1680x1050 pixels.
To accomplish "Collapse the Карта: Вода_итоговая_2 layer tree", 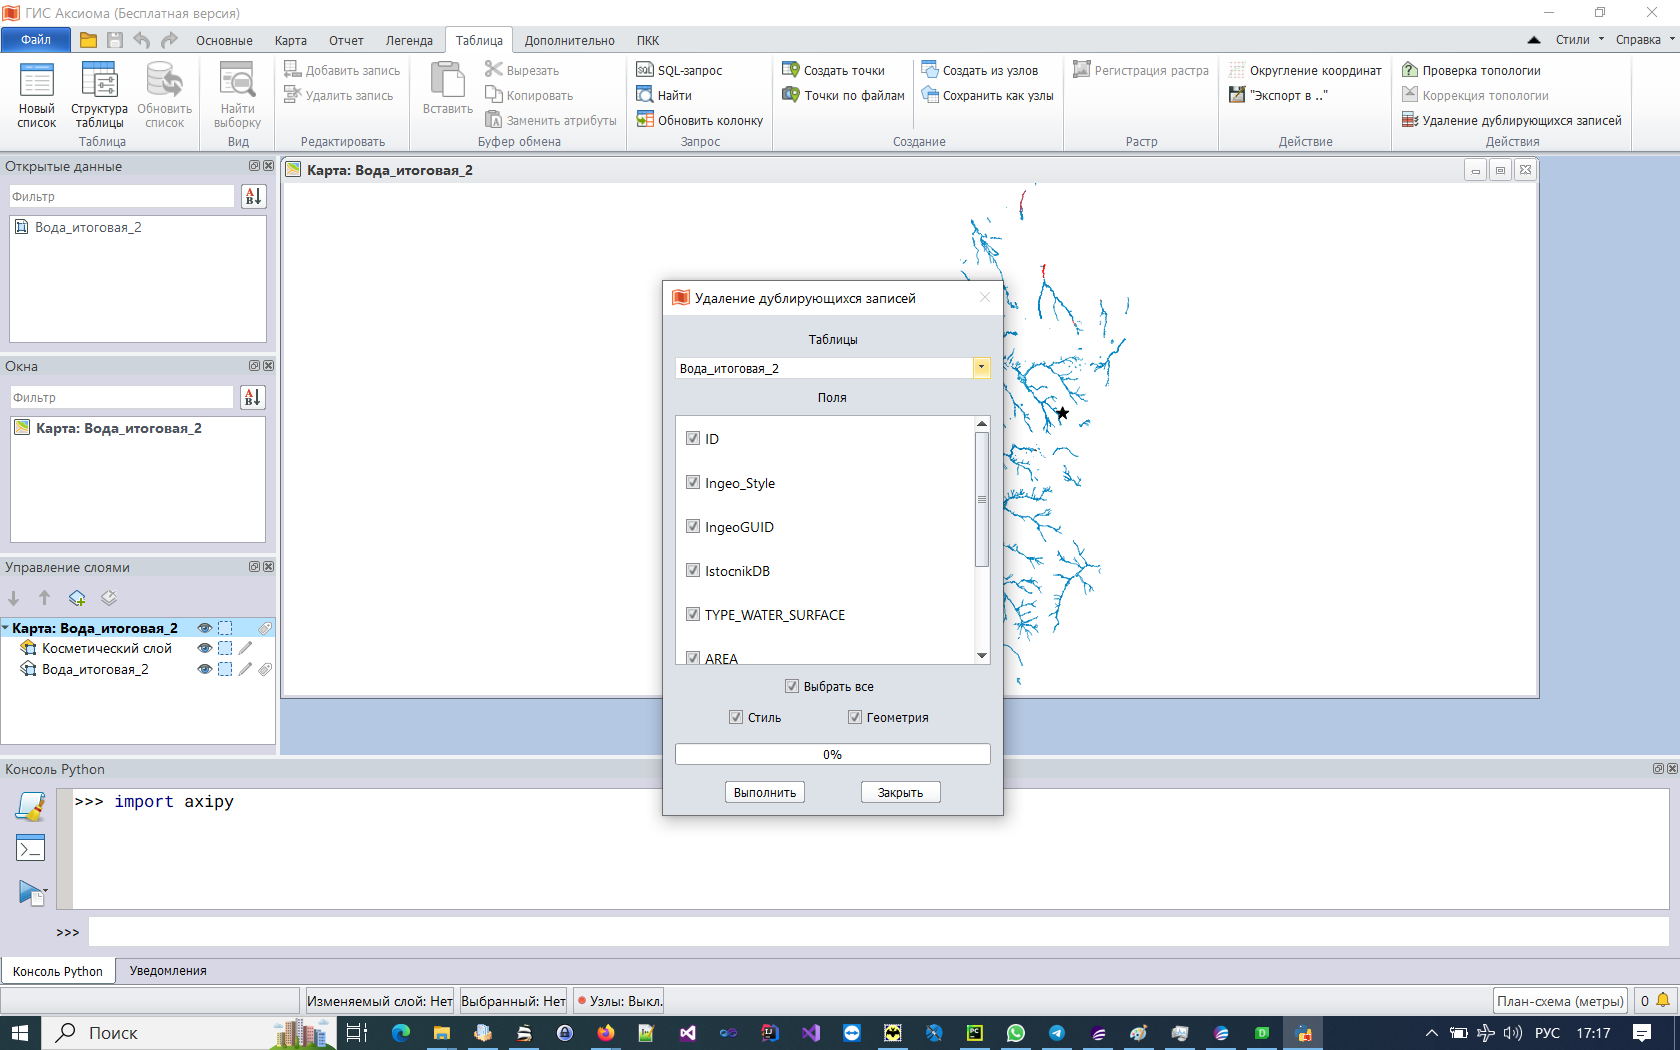I will click(x=6, y=628).
